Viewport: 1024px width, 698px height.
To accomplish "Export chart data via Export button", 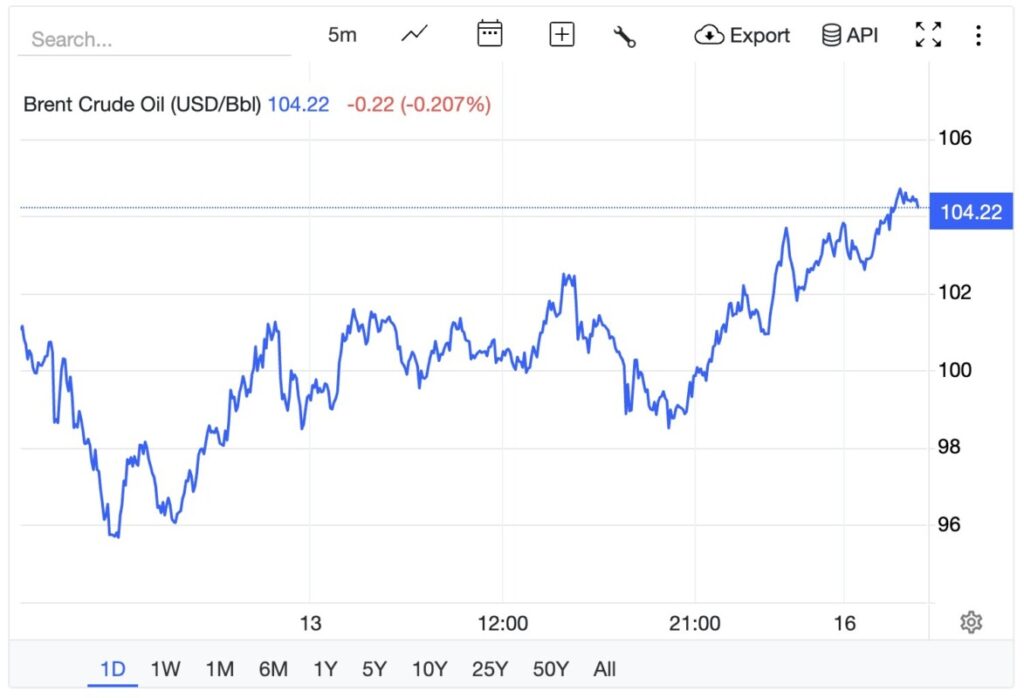I will 743,35.
